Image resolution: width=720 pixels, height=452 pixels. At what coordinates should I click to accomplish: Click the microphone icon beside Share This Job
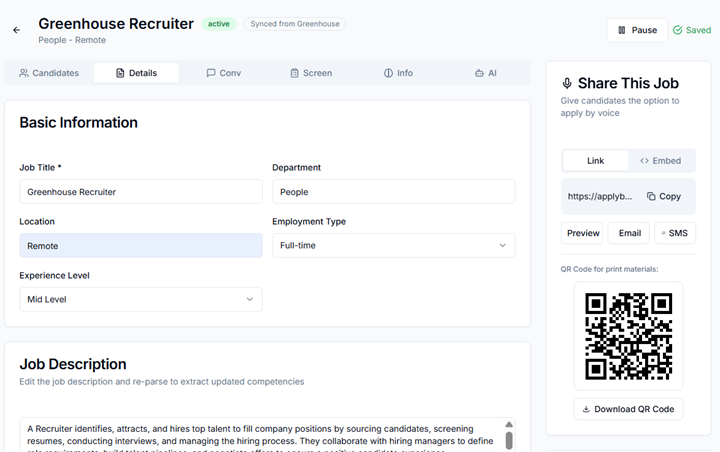(567, 83)
